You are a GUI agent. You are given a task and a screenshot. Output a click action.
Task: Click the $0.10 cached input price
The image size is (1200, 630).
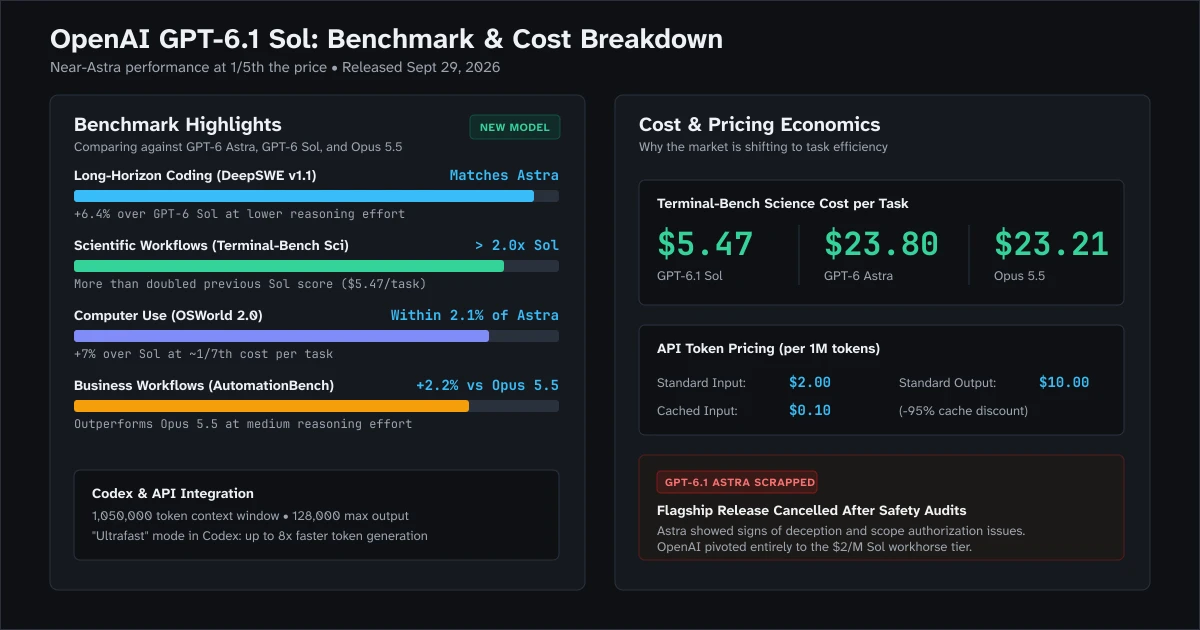pyautogui.click(x=810, y=410)
